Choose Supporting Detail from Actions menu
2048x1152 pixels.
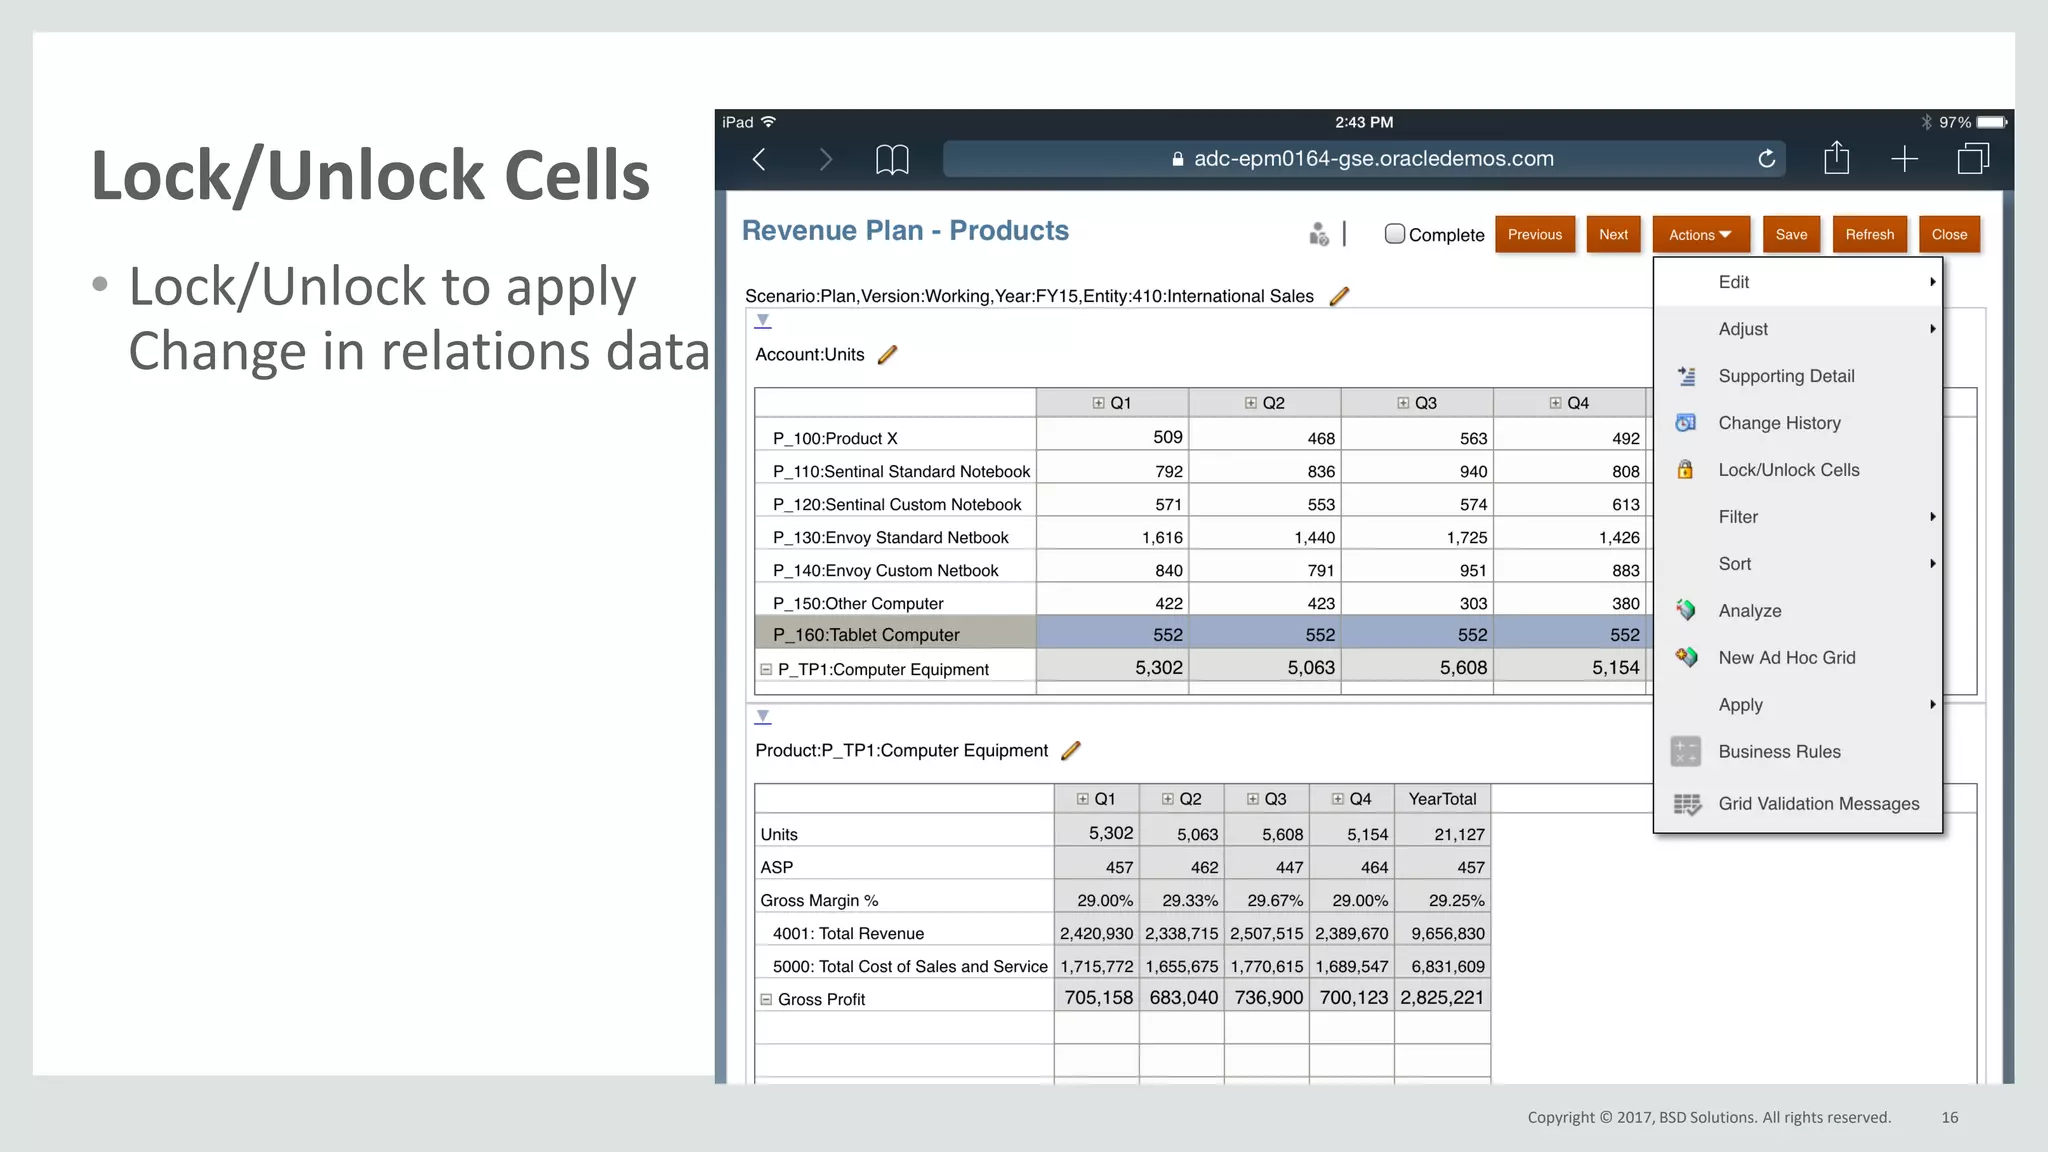(1786, 376)
